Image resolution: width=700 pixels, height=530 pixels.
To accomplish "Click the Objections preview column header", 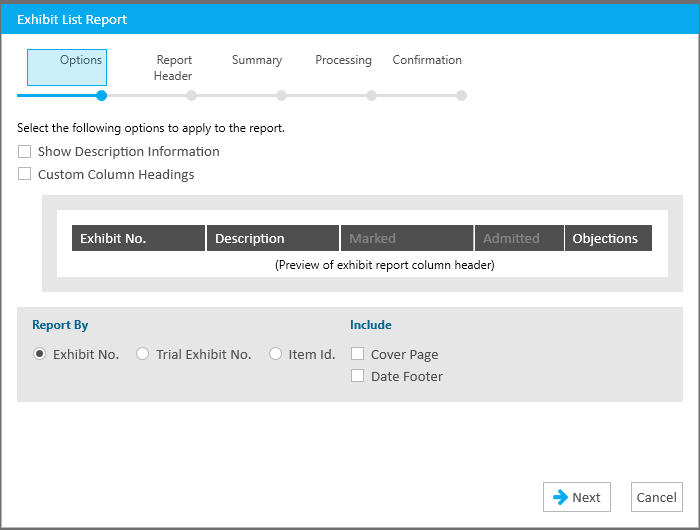I will tap(608, 238).
